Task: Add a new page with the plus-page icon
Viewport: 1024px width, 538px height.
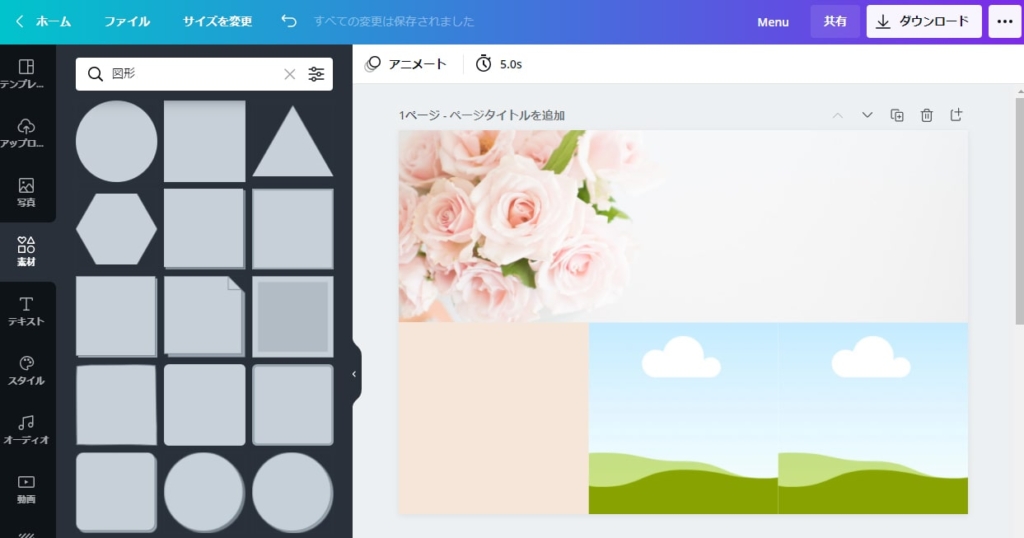Action: coord(956,115)
